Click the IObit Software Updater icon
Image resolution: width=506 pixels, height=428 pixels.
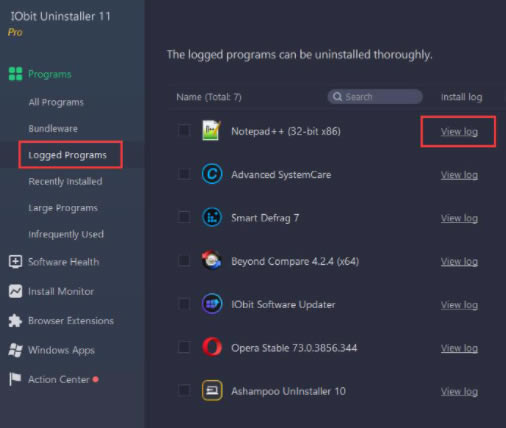click(212, 304)
